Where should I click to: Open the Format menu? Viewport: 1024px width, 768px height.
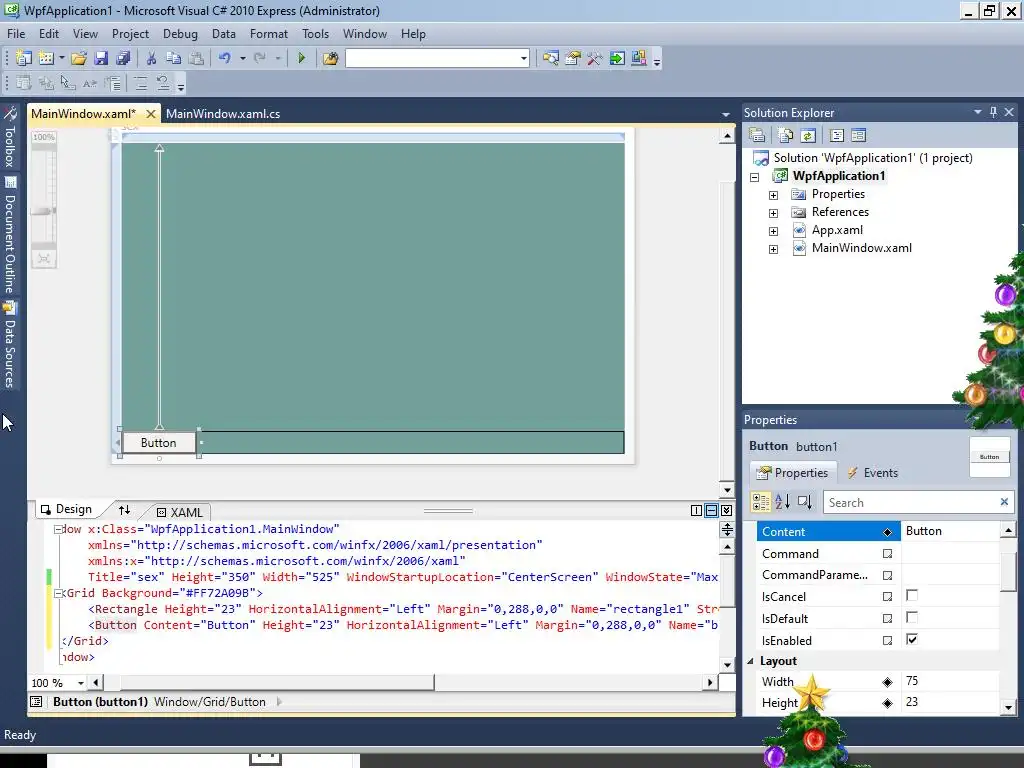[268, 34]
